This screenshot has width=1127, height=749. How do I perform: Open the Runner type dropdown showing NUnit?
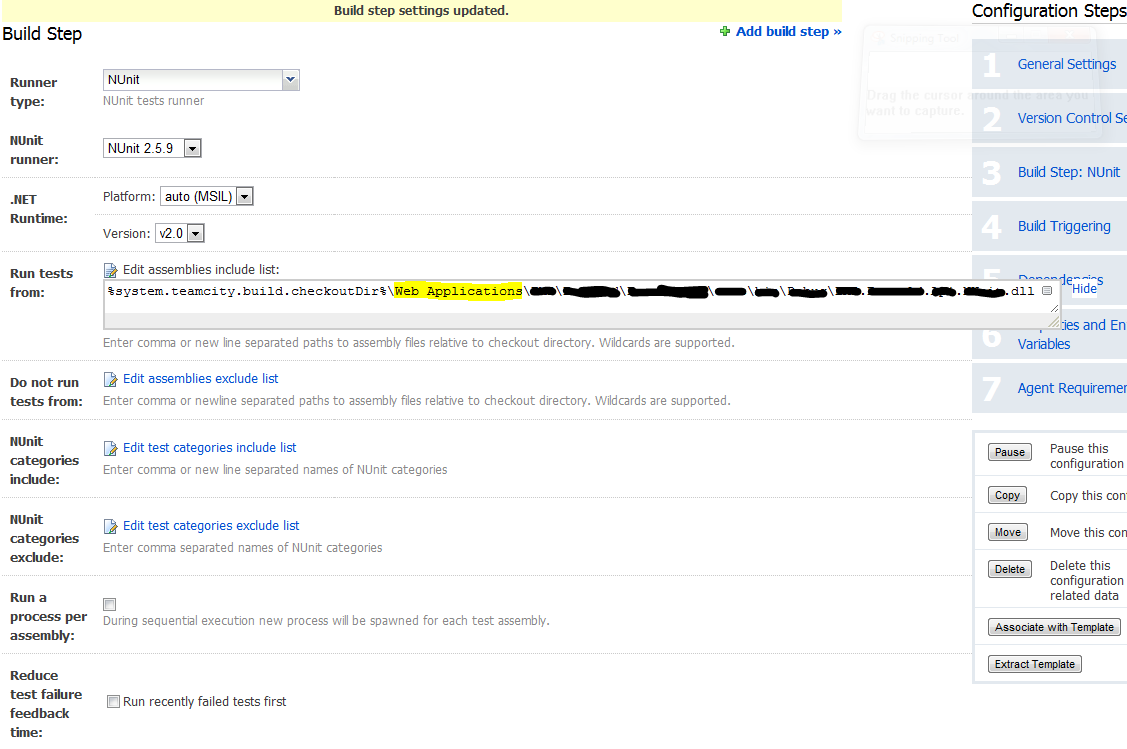[201, 80]
